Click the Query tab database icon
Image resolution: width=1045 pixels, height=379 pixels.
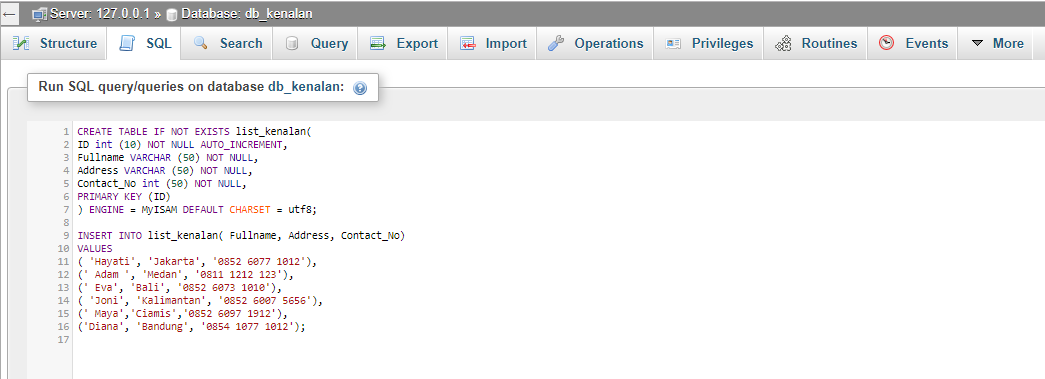click(x=292, y=43)
